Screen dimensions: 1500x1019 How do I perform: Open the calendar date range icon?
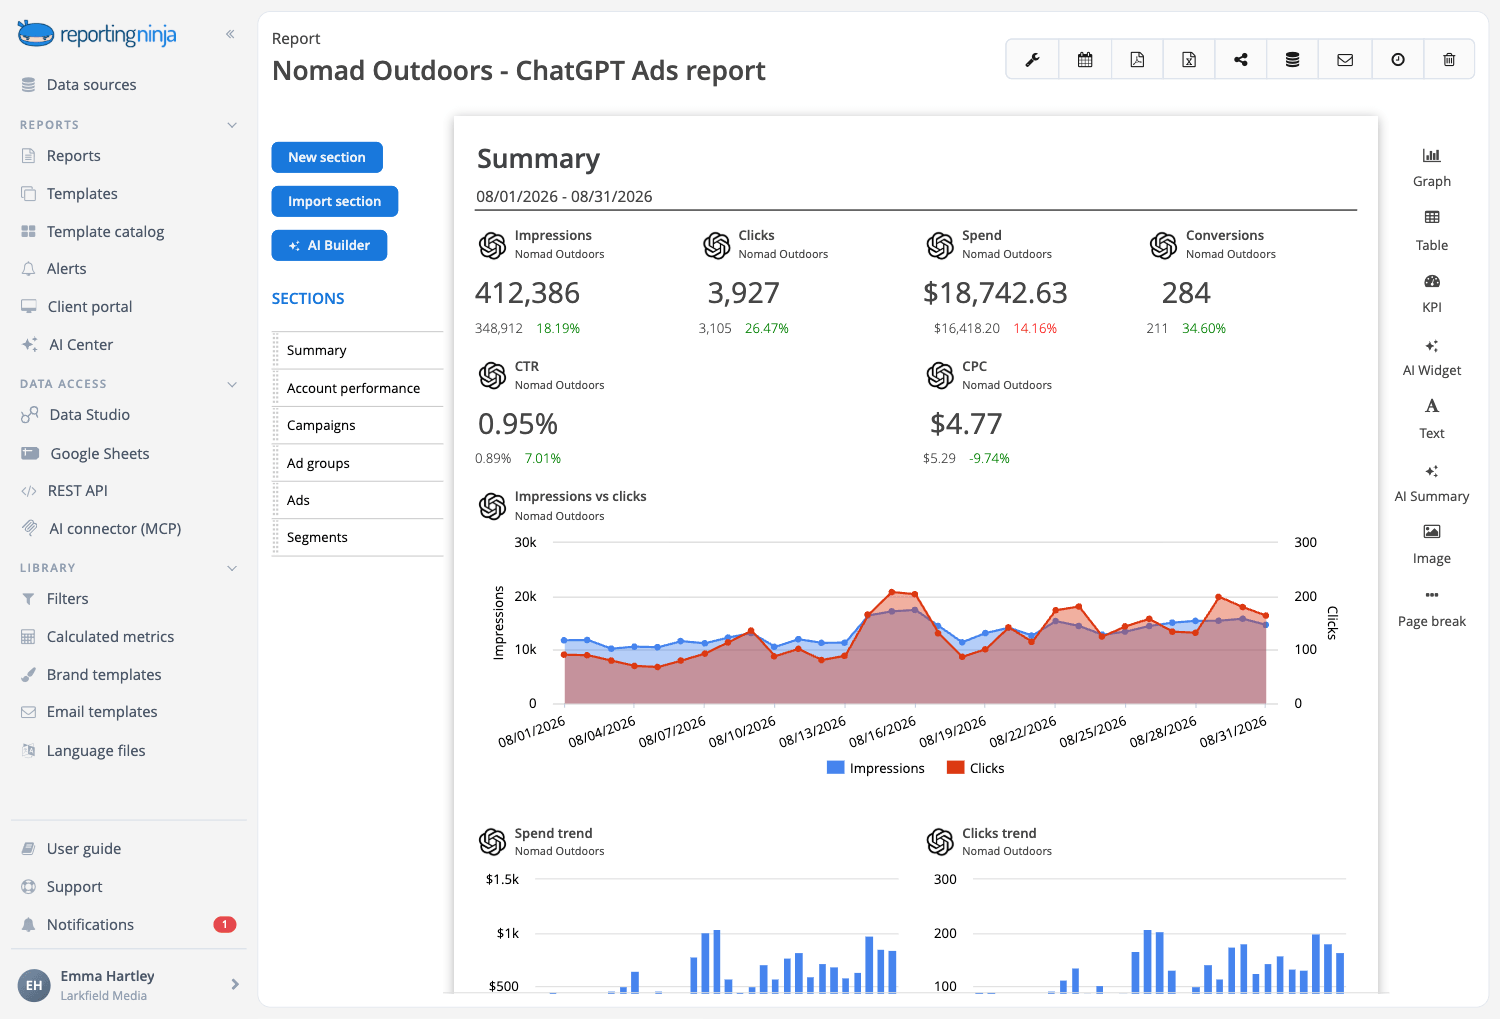(1085, 60)
